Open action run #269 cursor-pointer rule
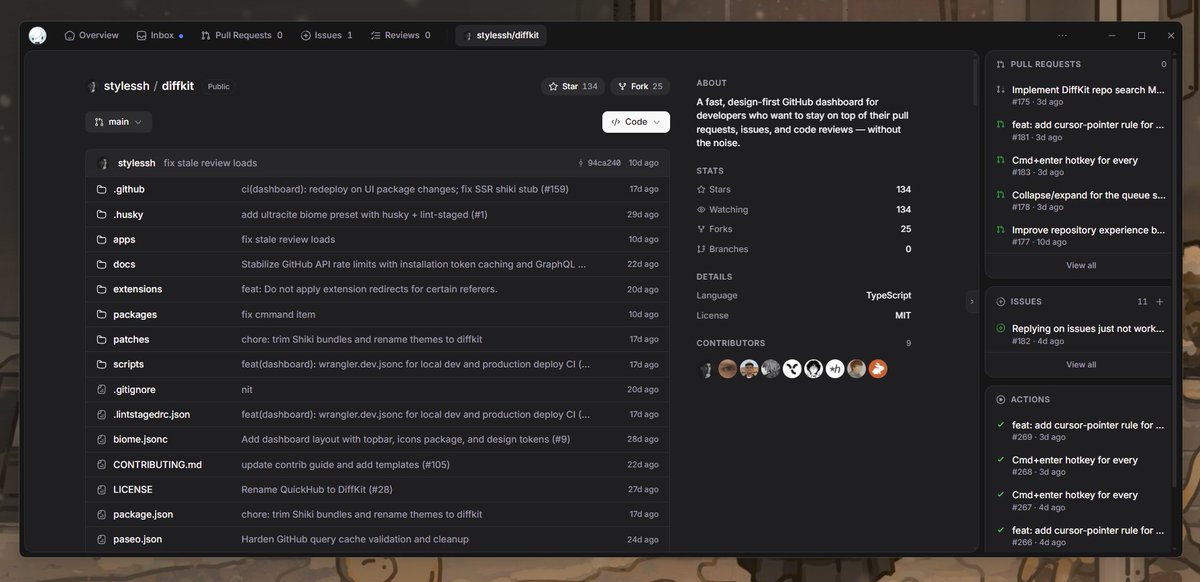Screen dimensions: 1200x582 1080,431
